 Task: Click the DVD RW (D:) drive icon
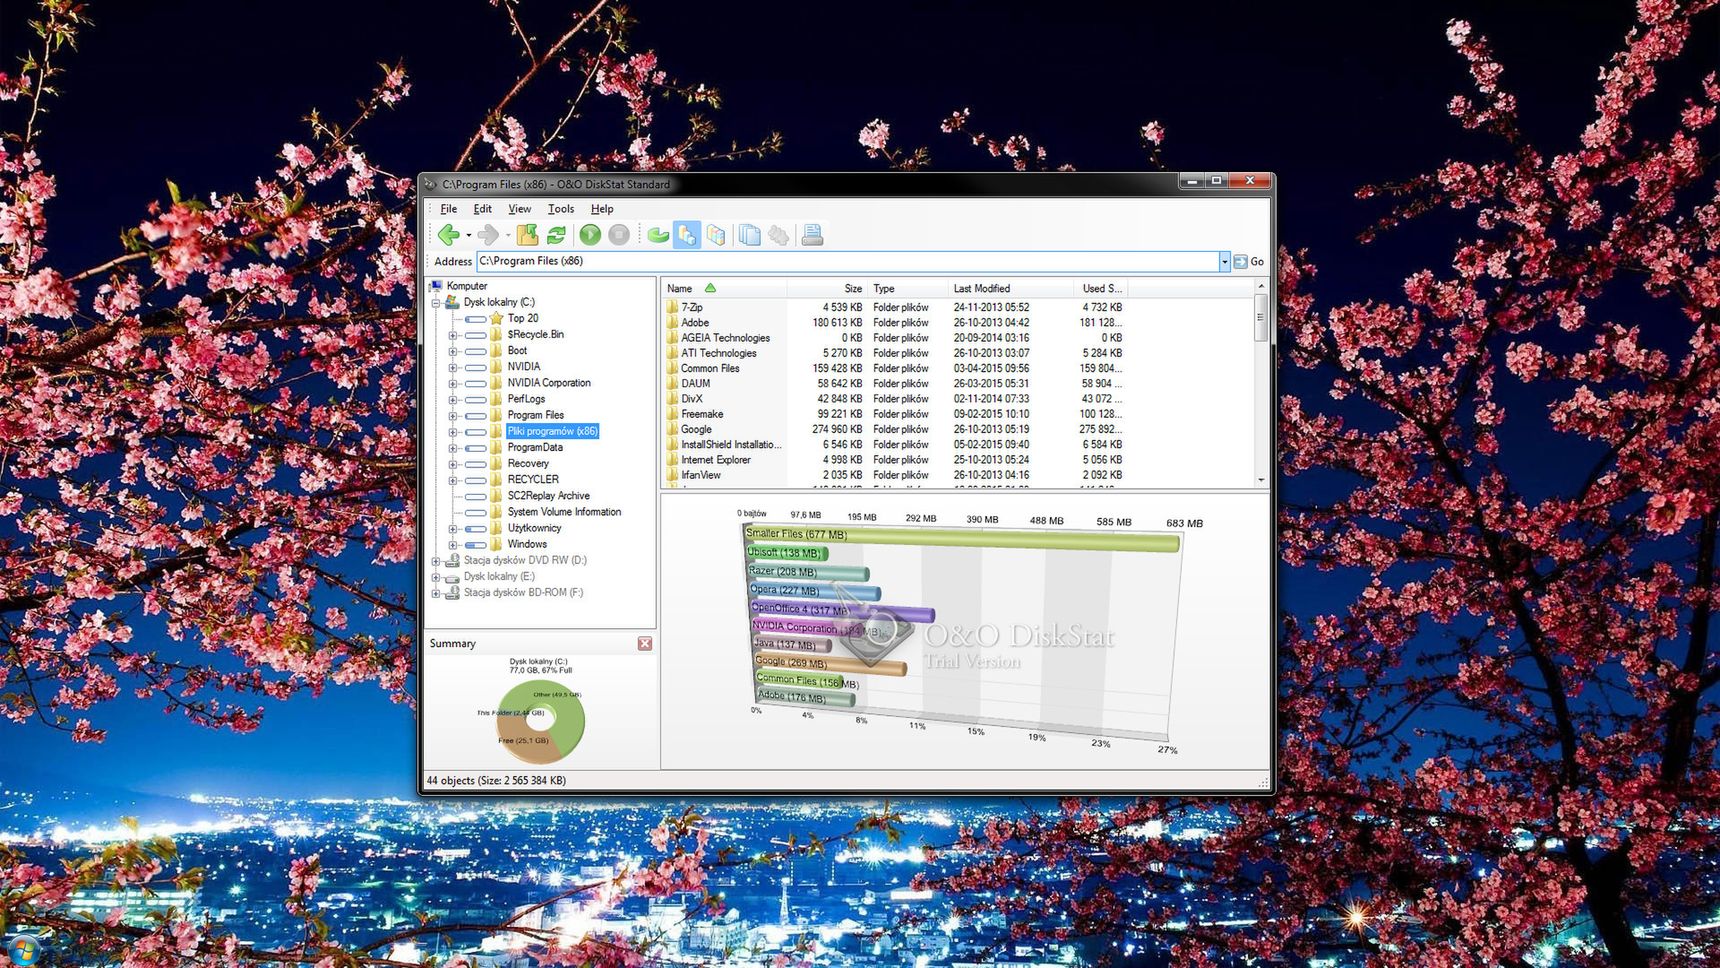pyautogui.click(x=452, y=560)
